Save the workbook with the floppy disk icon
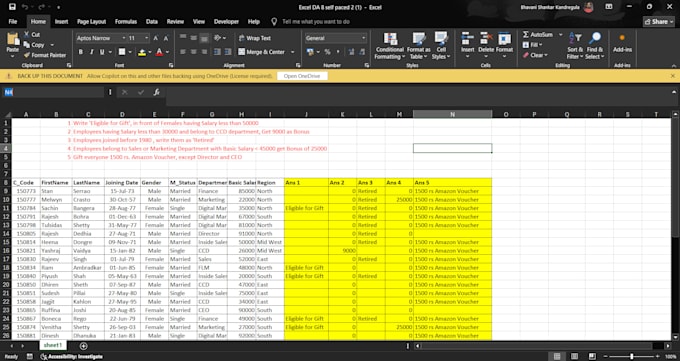Image resolution: width=680 pixels, height=361 pixels. click(x=12, y=7)
